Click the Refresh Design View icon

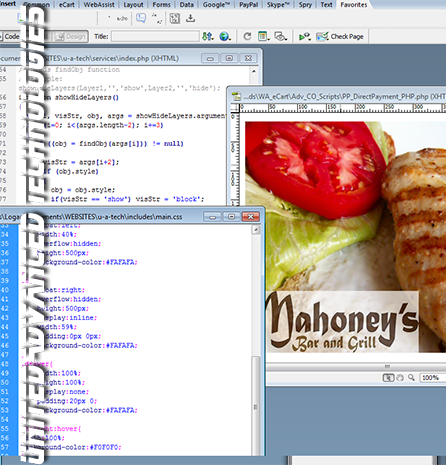coord(247,36)
